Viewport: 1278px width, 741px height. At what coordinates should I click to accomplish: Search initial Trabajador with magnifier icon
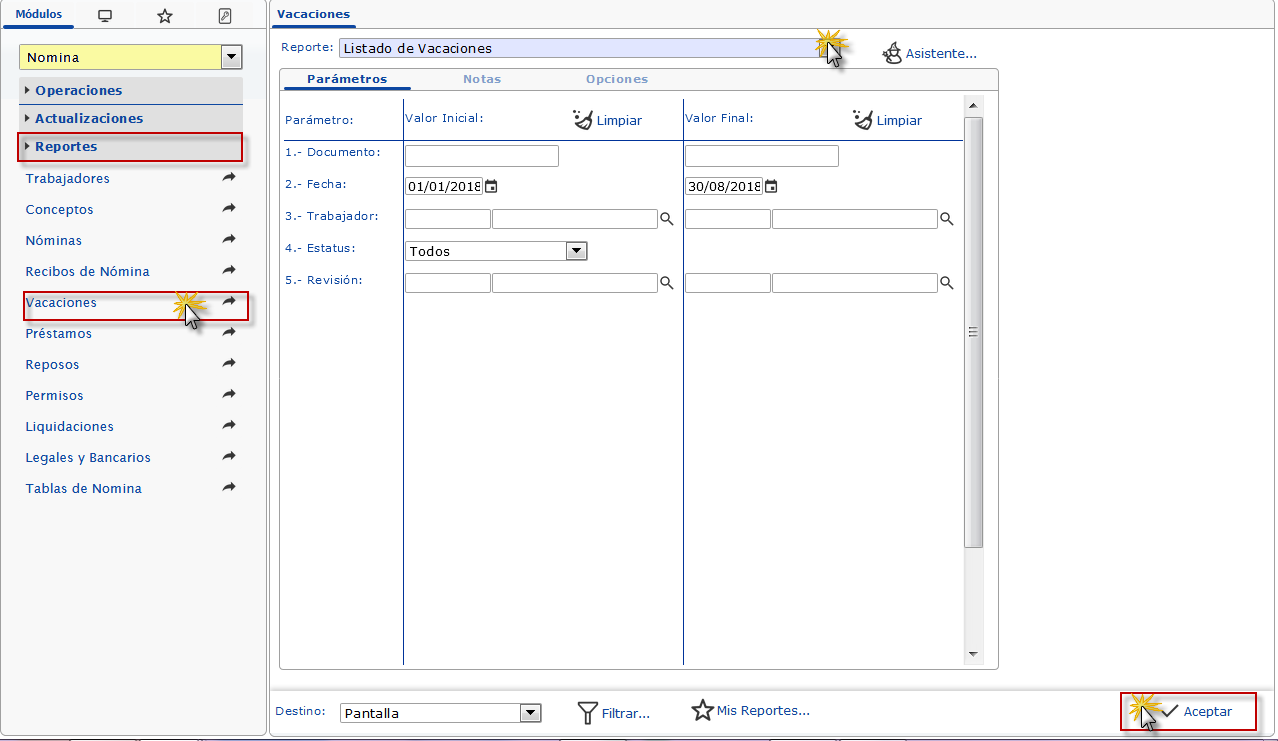pos(666,219)
